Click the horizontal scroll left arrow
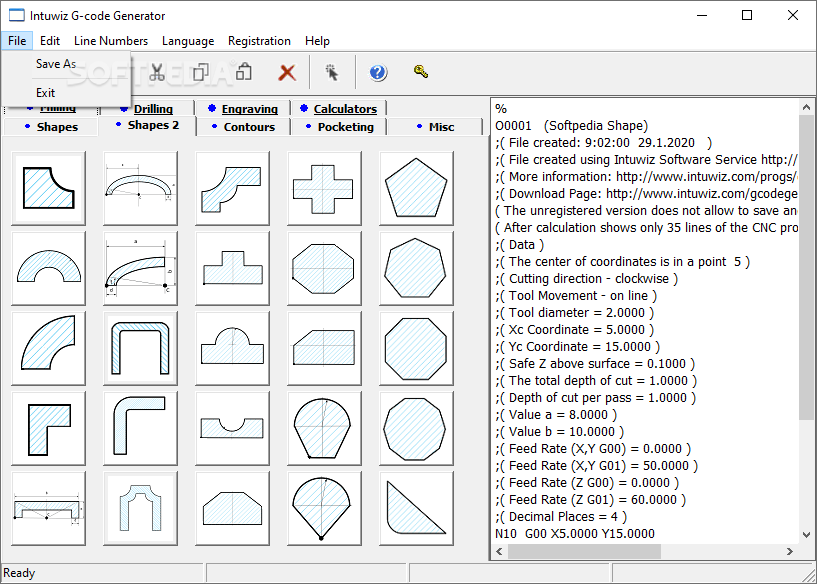817x584 pixels. [499, 551]
